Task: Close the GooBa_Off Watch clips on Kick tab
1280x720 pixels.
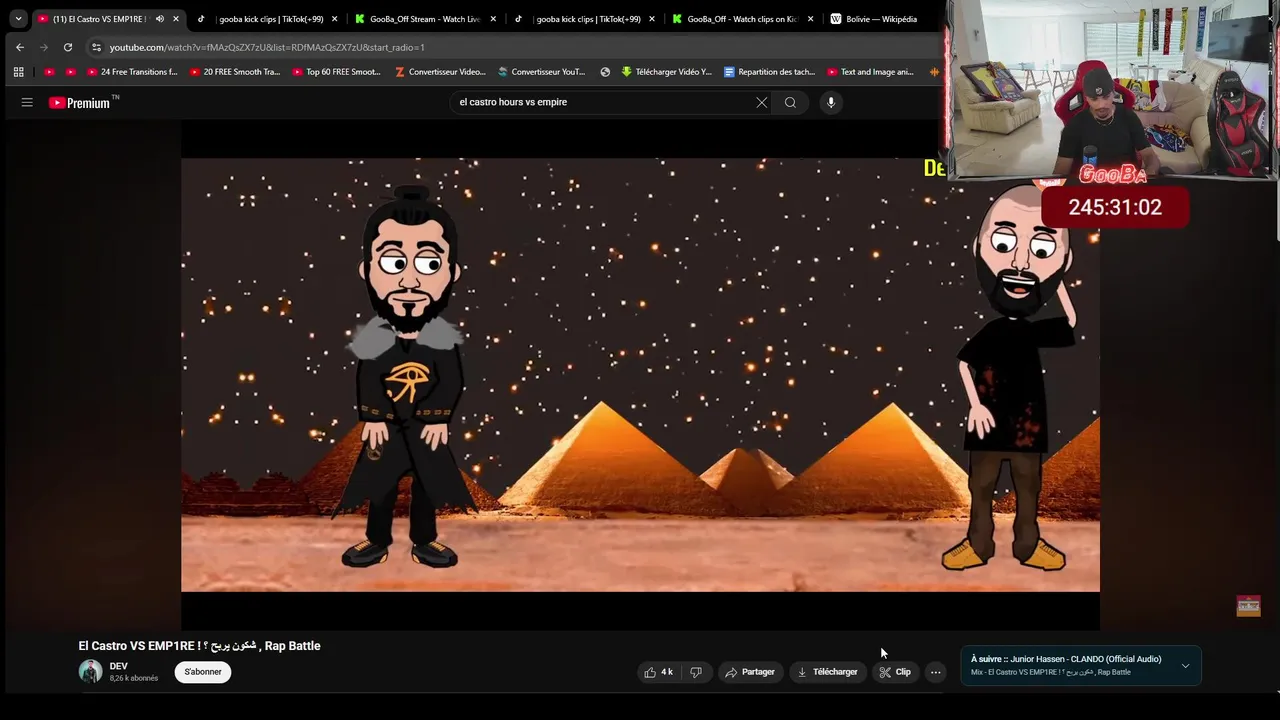Action: click(810, 19)
